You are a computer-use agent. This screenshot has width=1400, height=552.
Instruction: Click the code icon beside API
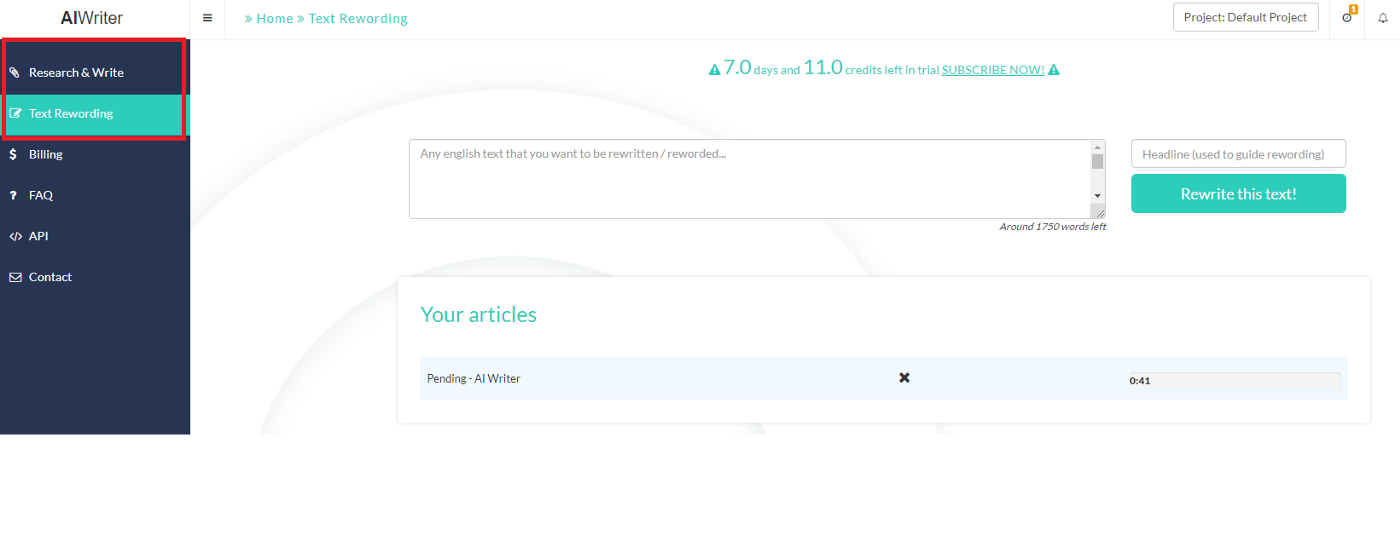[x=15, y=236]
